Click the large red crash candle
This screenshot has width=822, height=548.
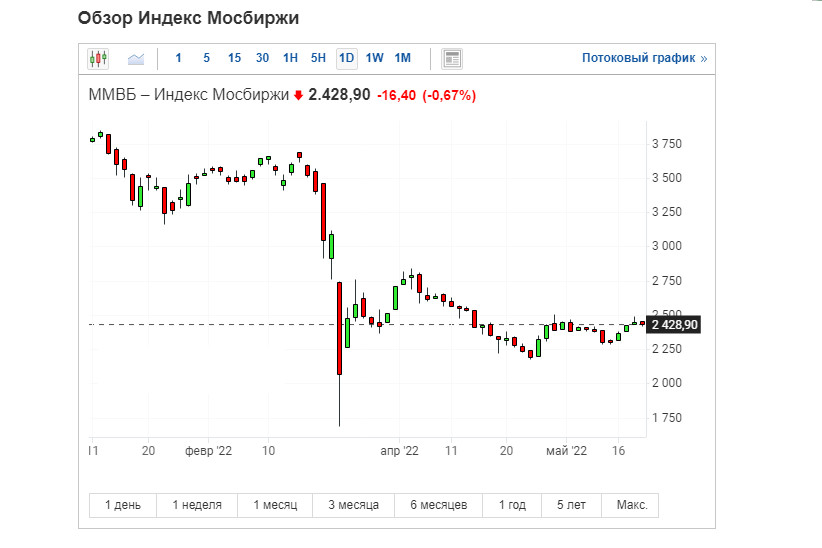click(x=339, y=328)
